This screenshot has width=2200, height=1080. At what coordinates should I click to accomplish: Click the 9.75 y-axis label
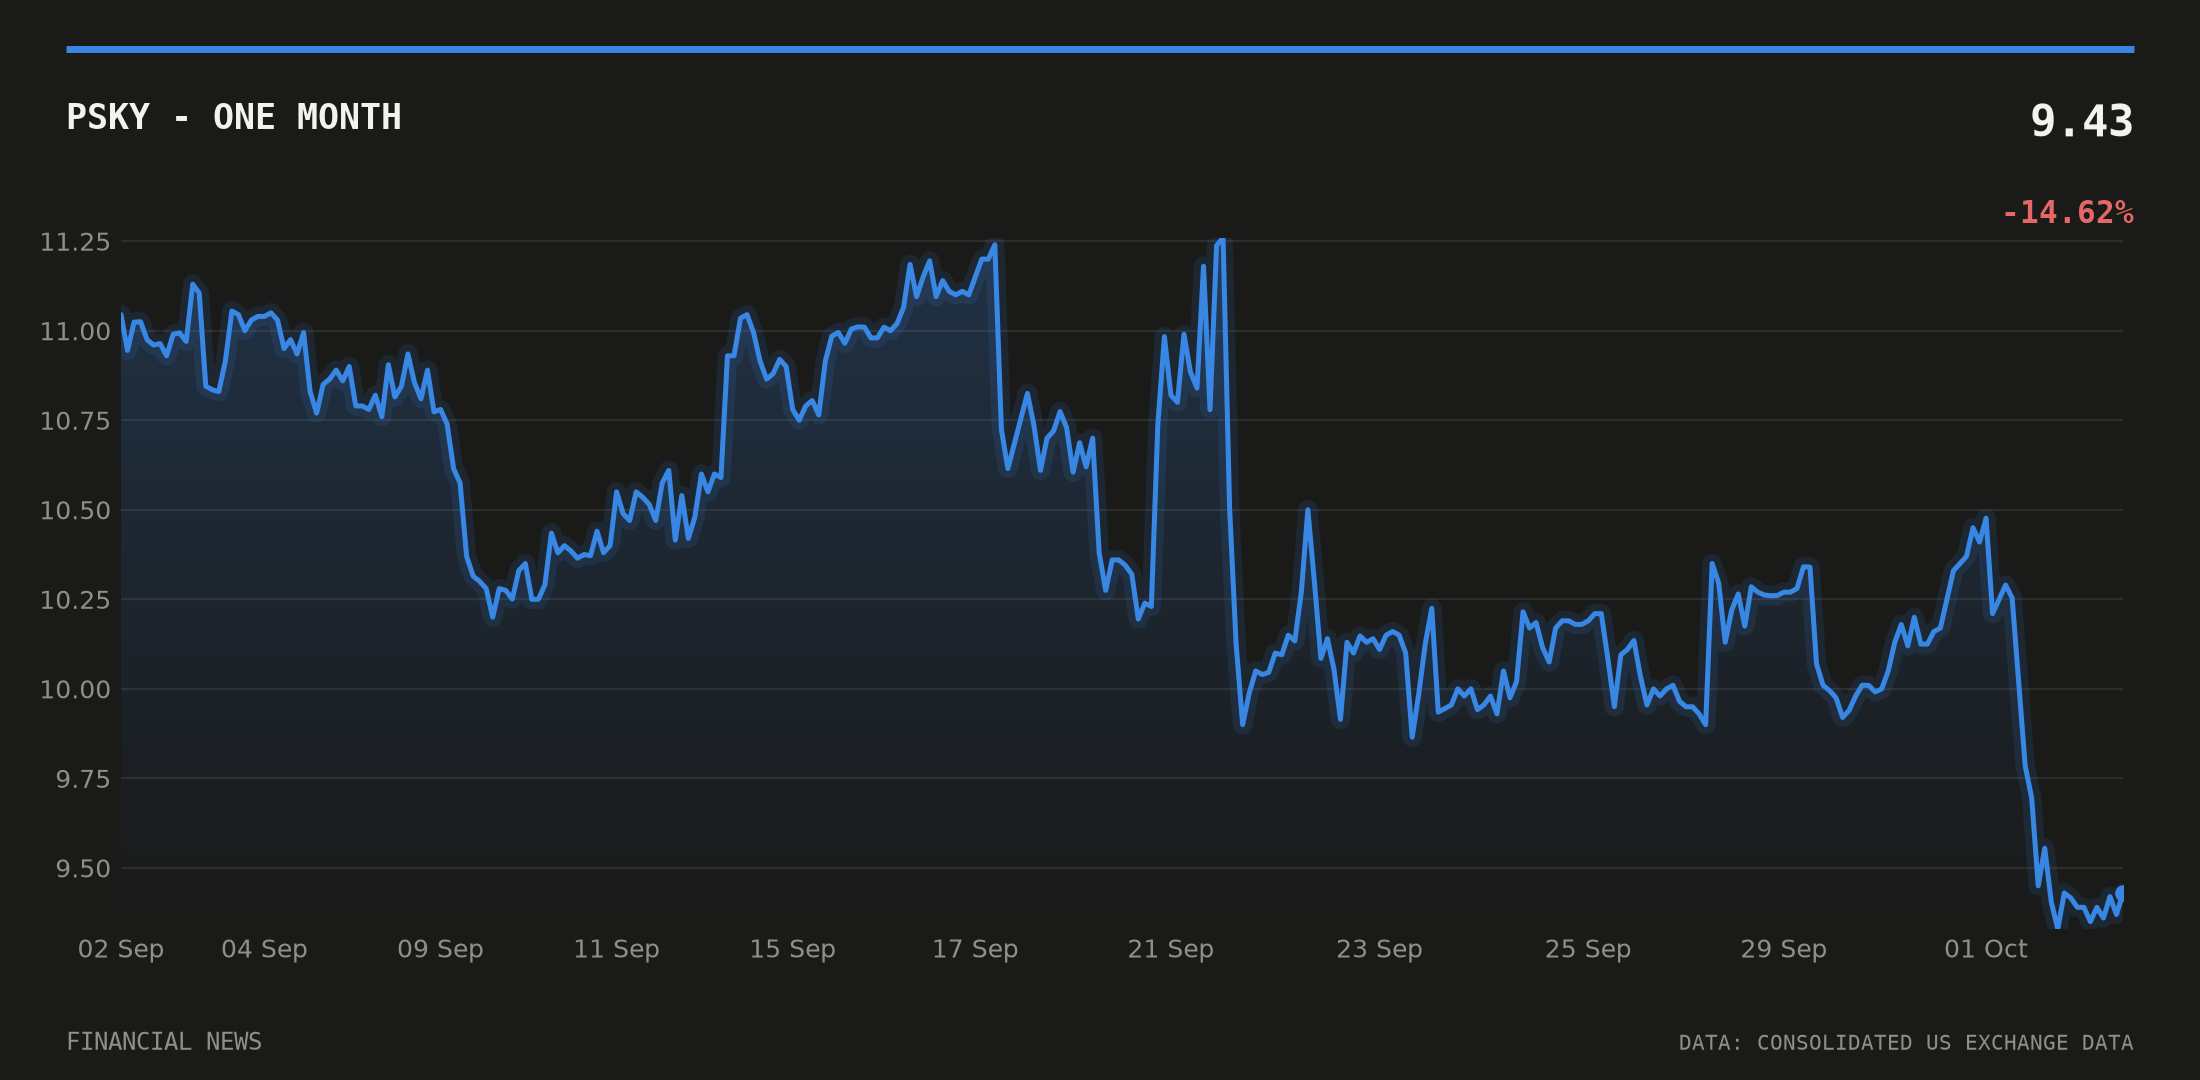(x=83, y=779)
